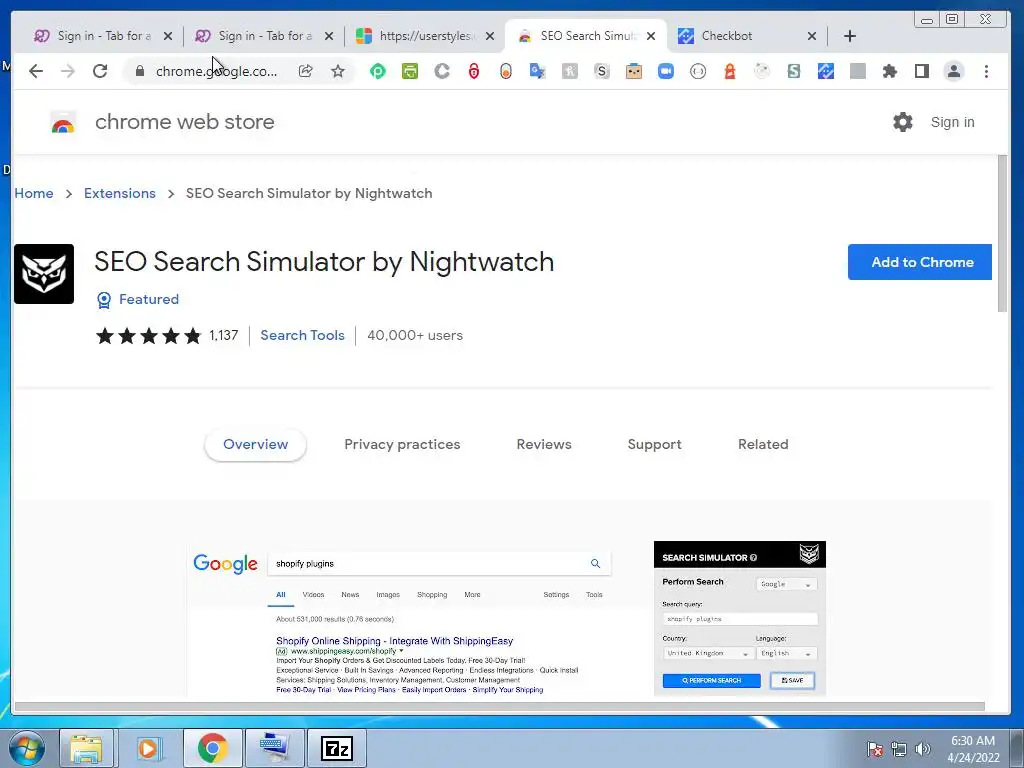Viewport: 1024px width, 768px height.
Task: Open the tan box face extension icon
Action: tap(633, 71)
